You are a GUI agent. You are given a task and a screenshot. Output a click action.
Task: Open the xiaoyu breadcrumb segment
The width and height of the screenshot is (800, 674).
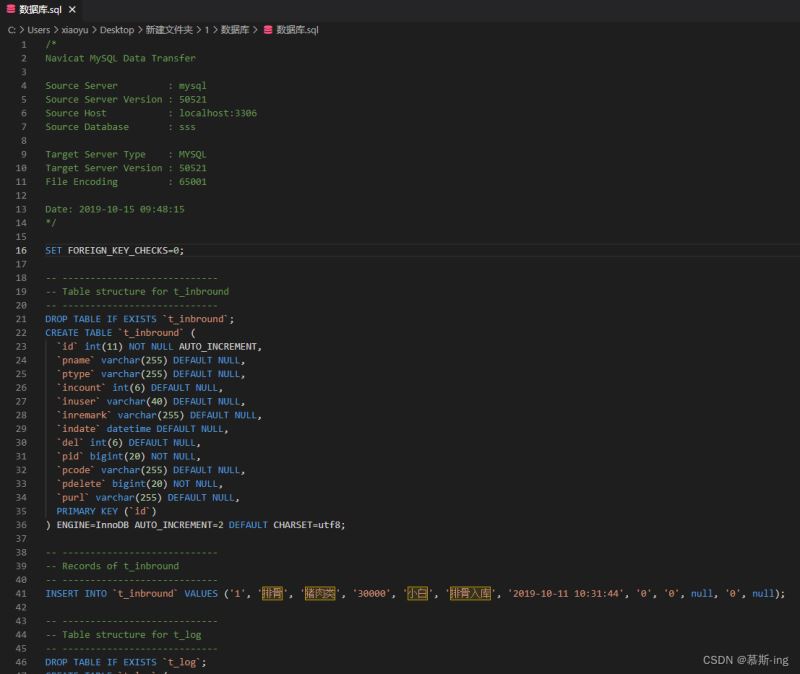(x=74, y=30)
